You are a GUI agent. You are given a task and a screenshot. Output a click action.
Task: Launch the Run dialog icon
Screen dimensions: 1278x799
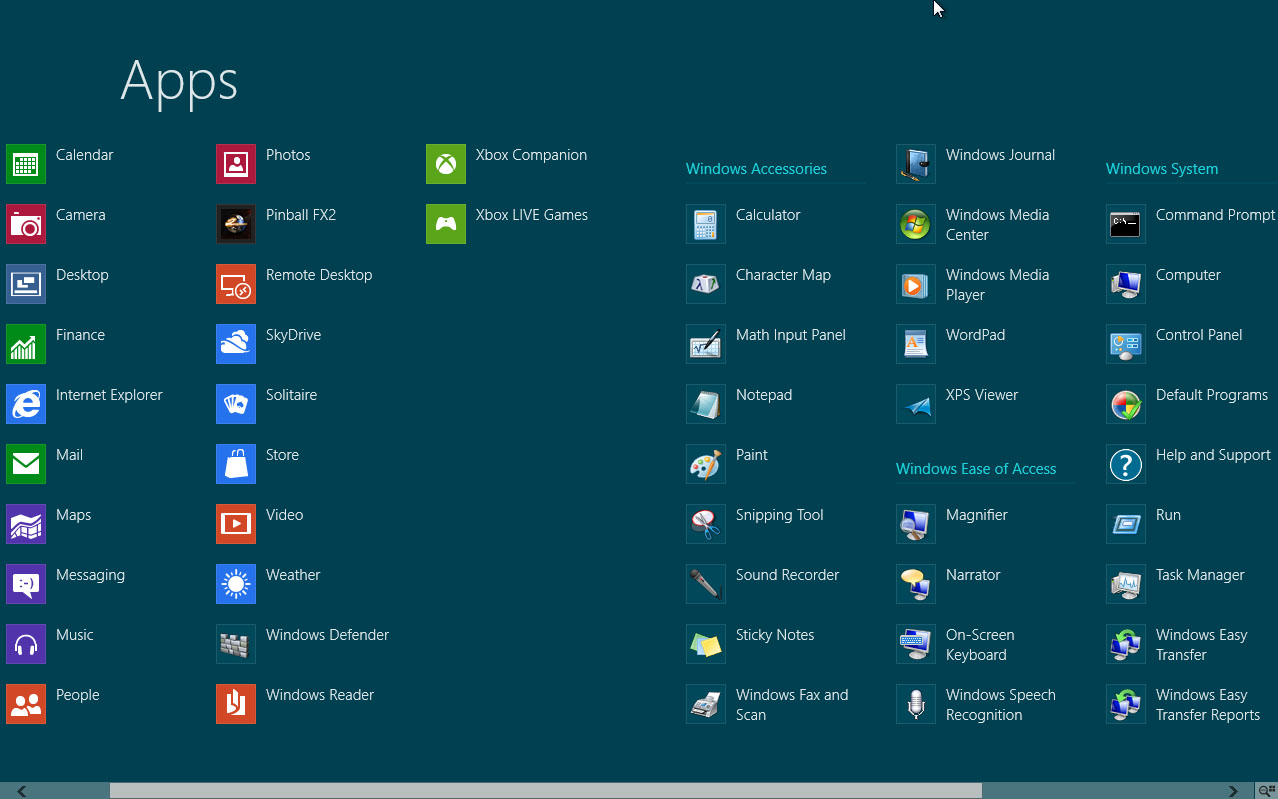(1126, 524)
